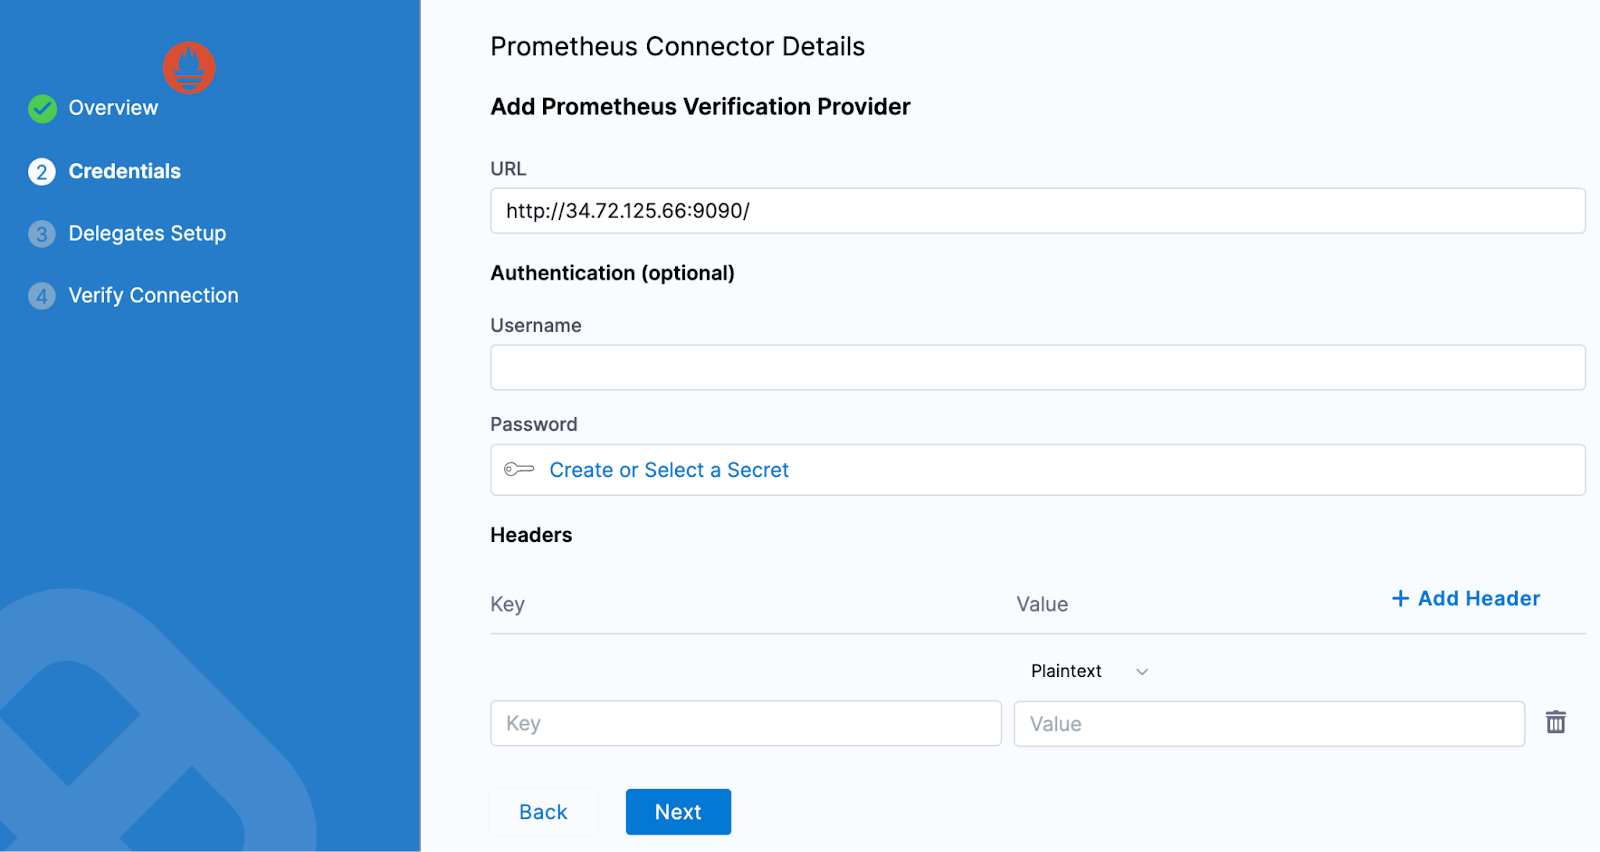Click the Prometheus Connector Details title
1600x852 pixels.
tap(677, 46)
